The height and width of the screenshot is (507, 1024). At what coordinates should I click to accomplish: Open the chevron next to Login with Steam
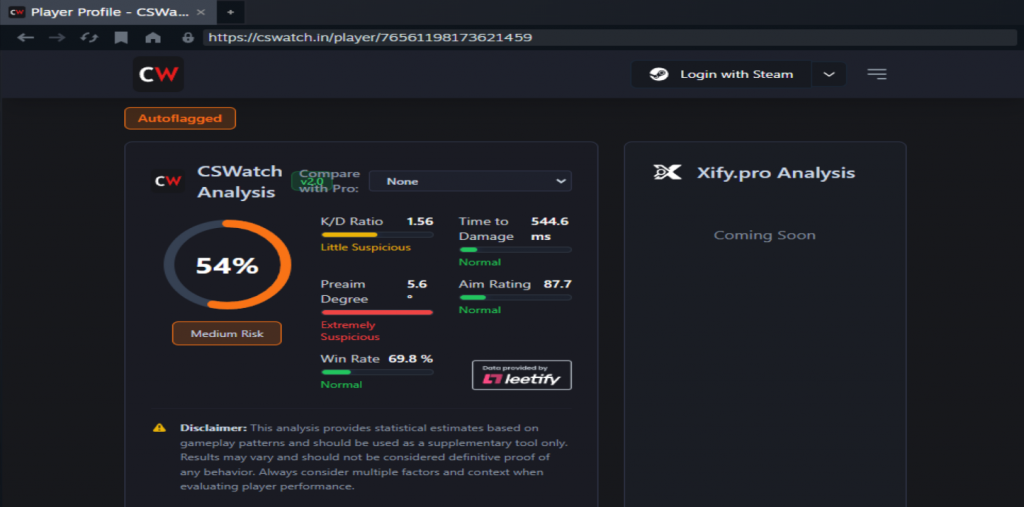(828, 74)
